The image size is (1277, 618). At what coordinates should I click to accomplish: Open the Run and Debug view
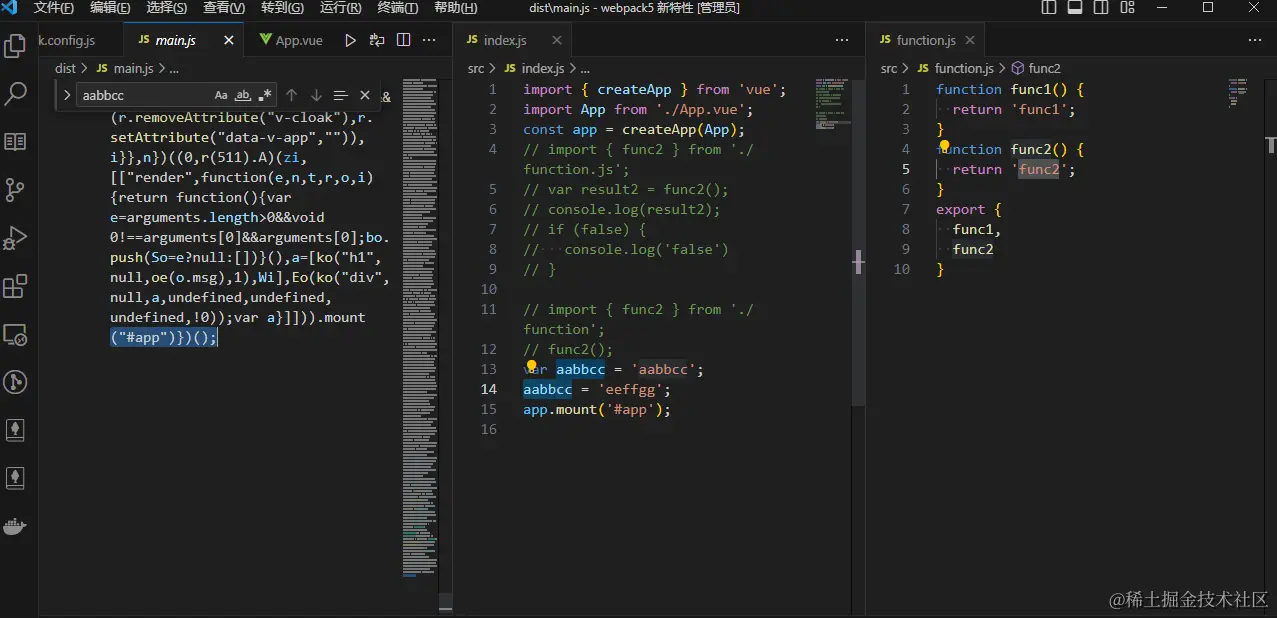(x=15, y=238)
